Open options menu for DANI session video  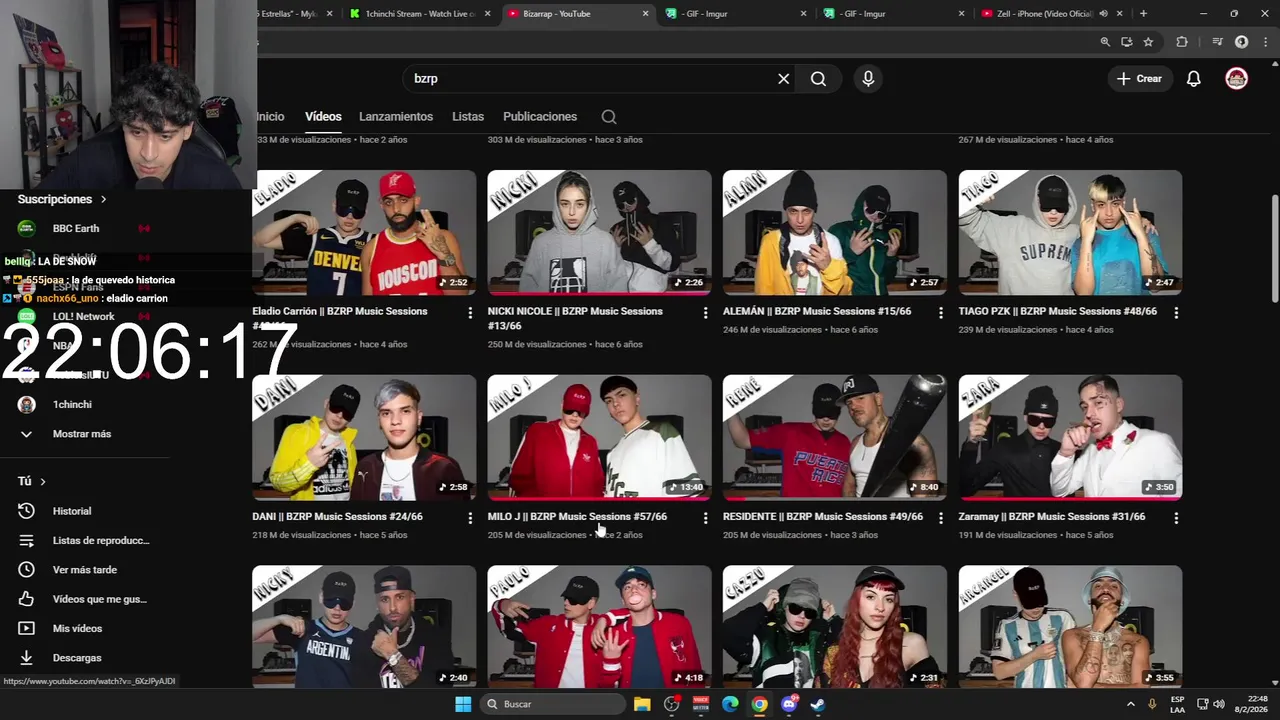tap(470, 518)
